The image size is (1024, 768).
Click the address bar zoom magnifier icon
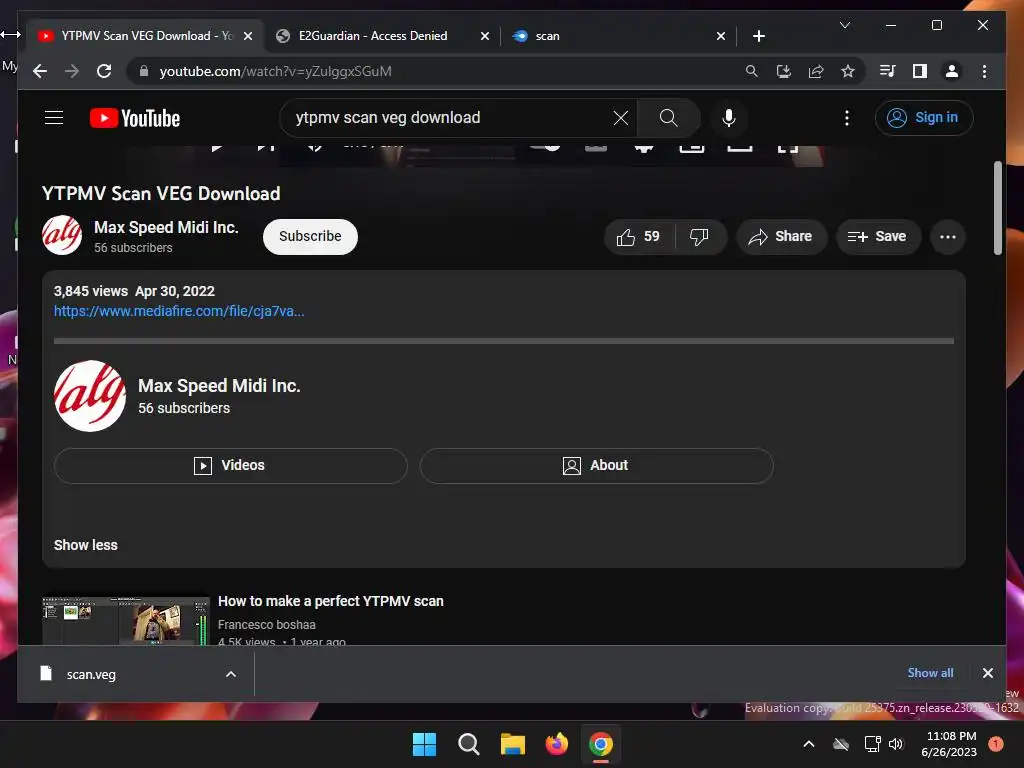pos(752,71)
